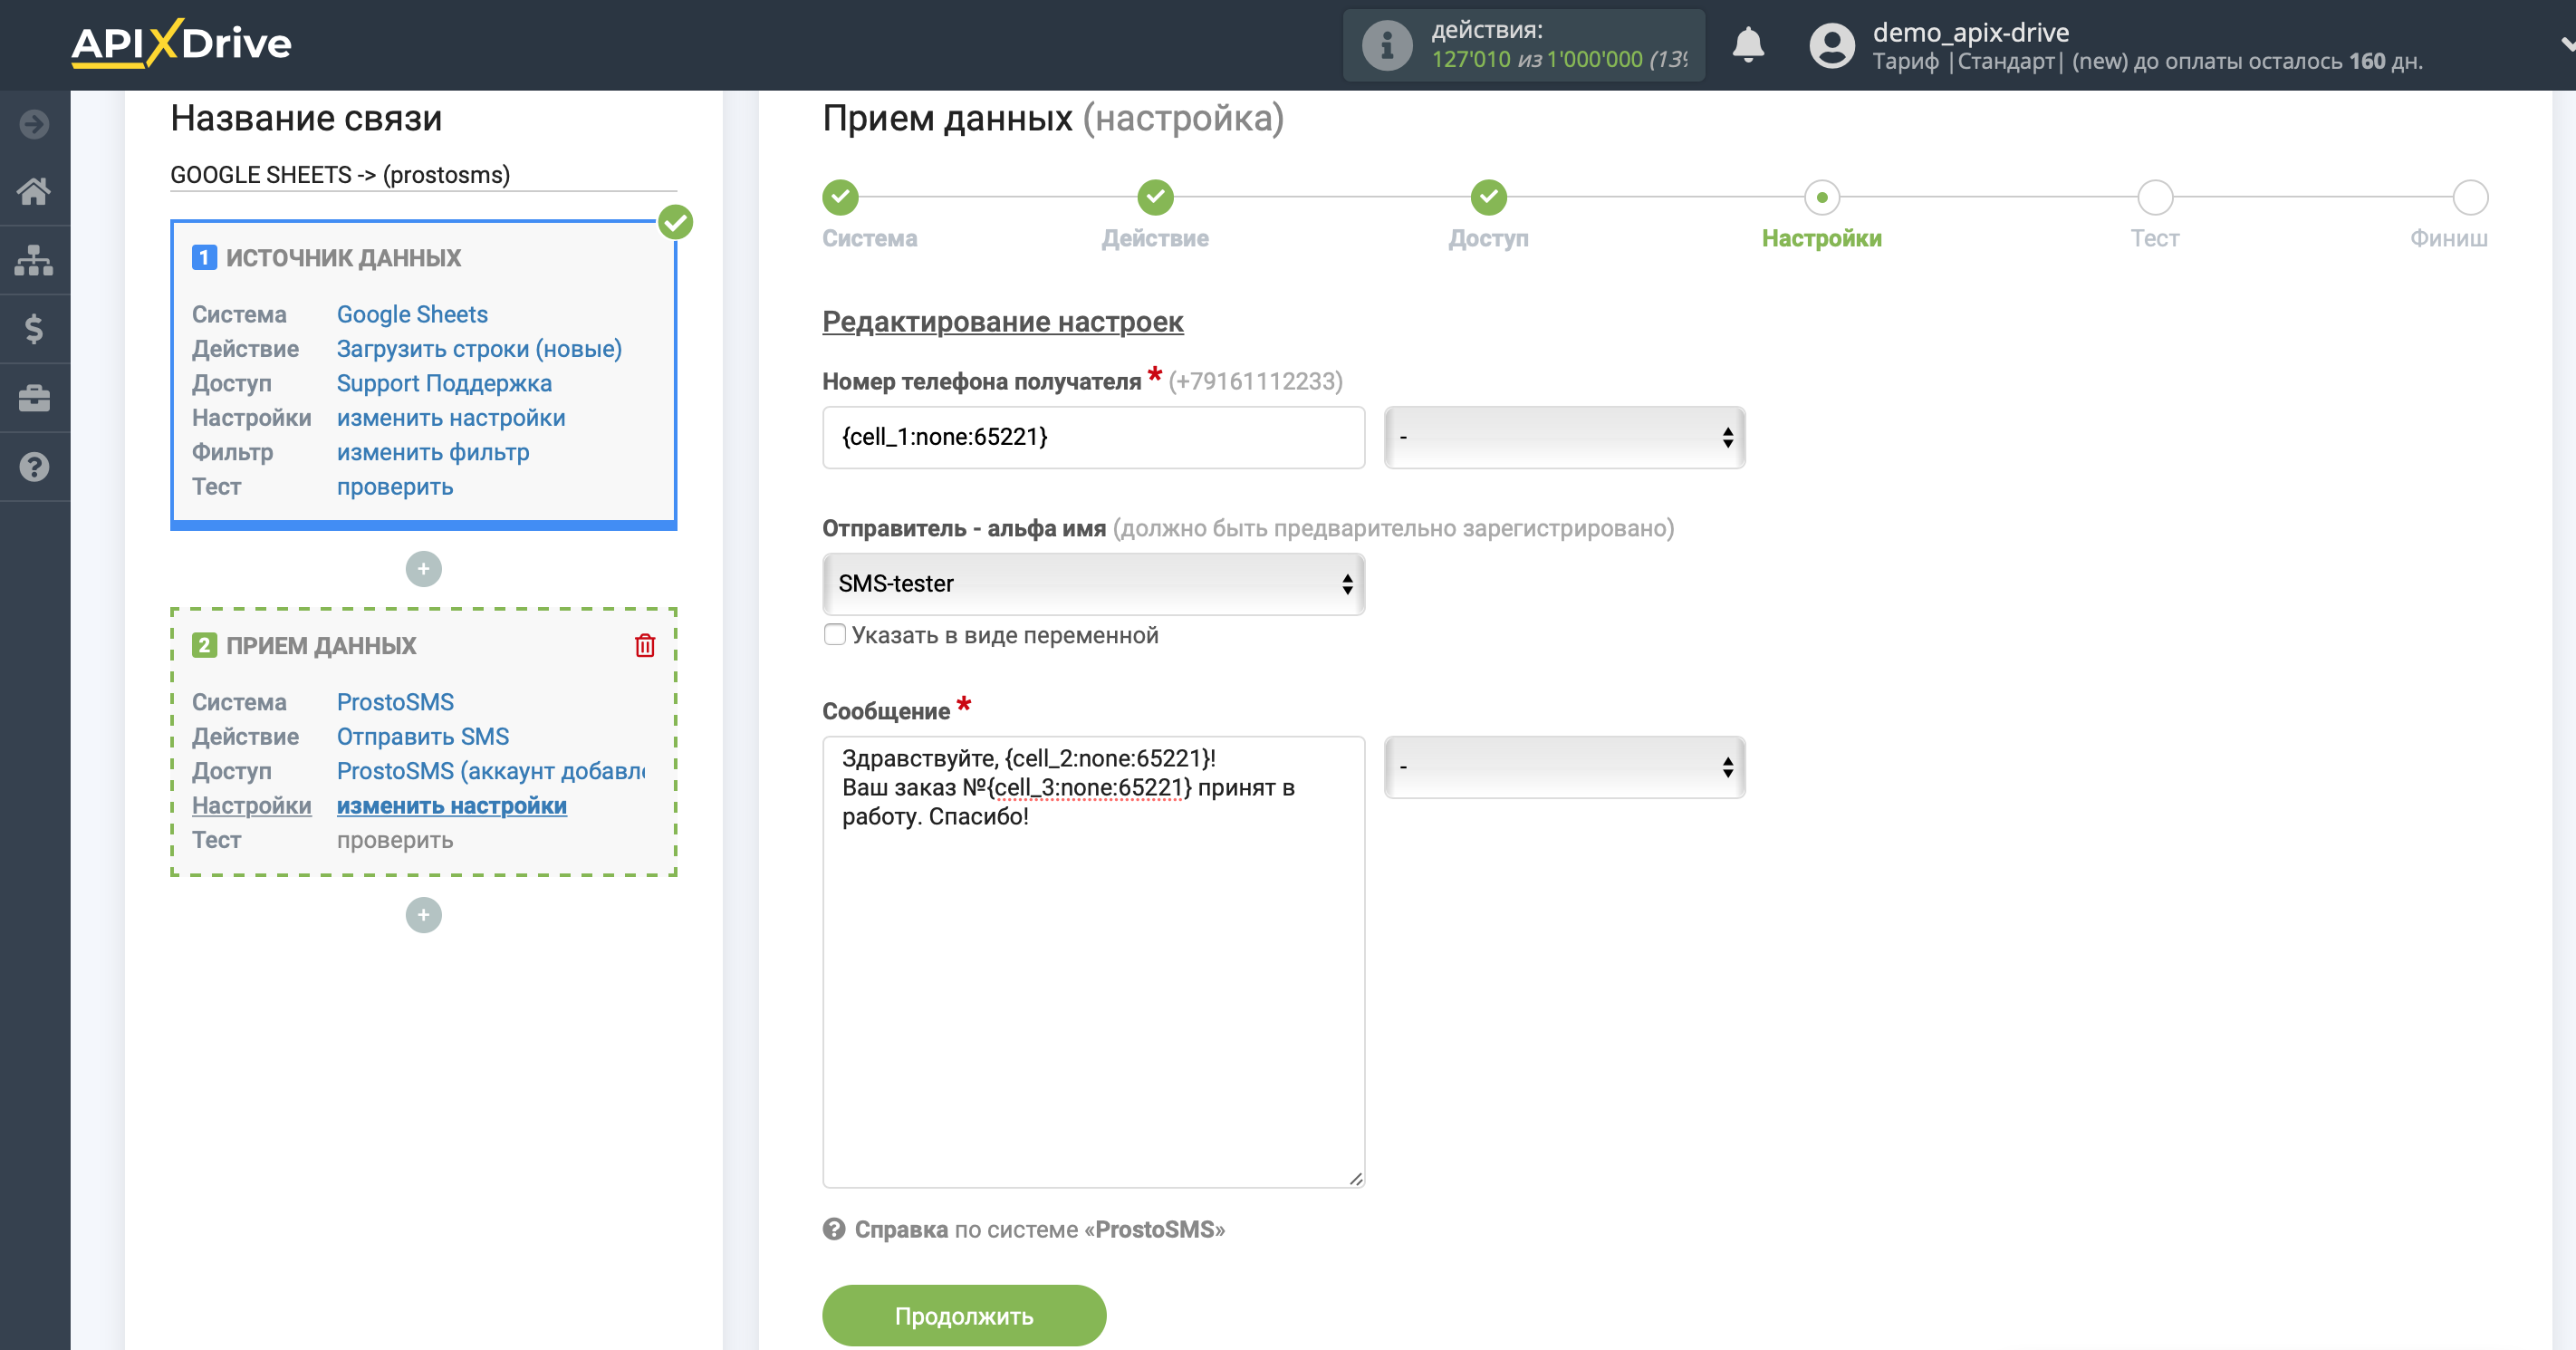
Task: Open the SMS-tester sender dropdown
Action: pos(1093,584)
